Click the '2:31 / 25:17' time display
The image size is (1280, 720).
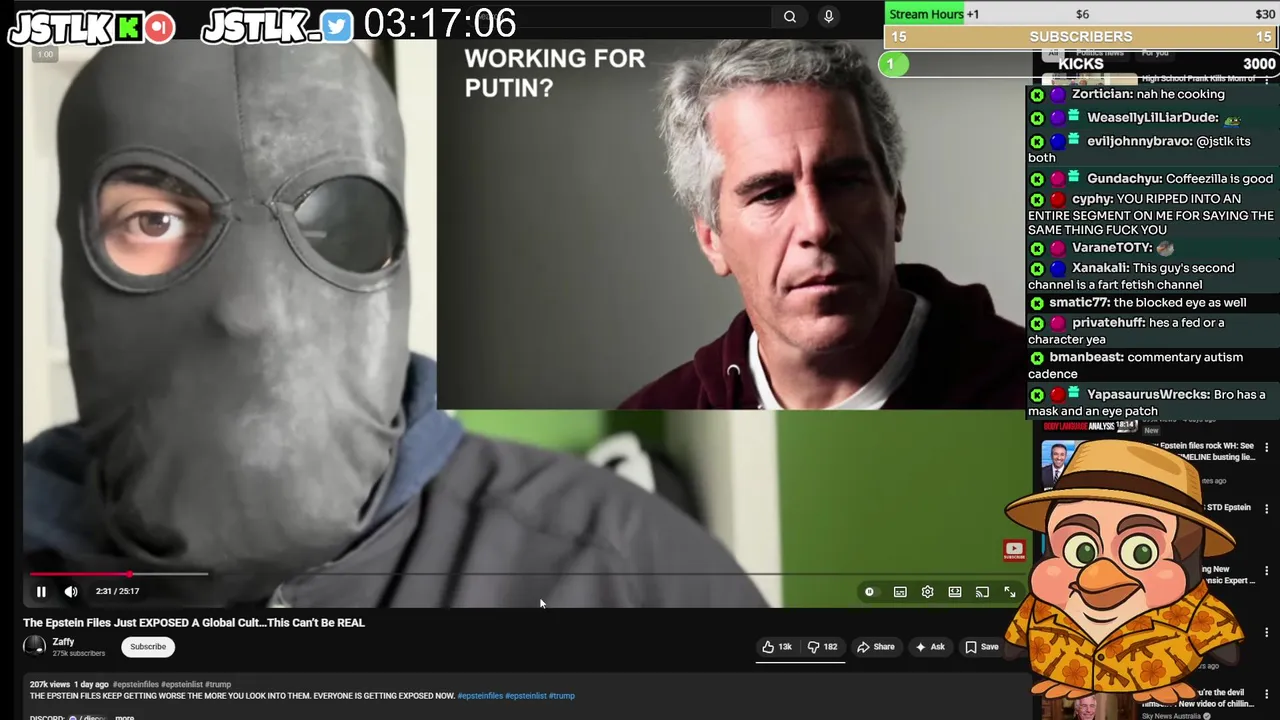pos(117,592)
